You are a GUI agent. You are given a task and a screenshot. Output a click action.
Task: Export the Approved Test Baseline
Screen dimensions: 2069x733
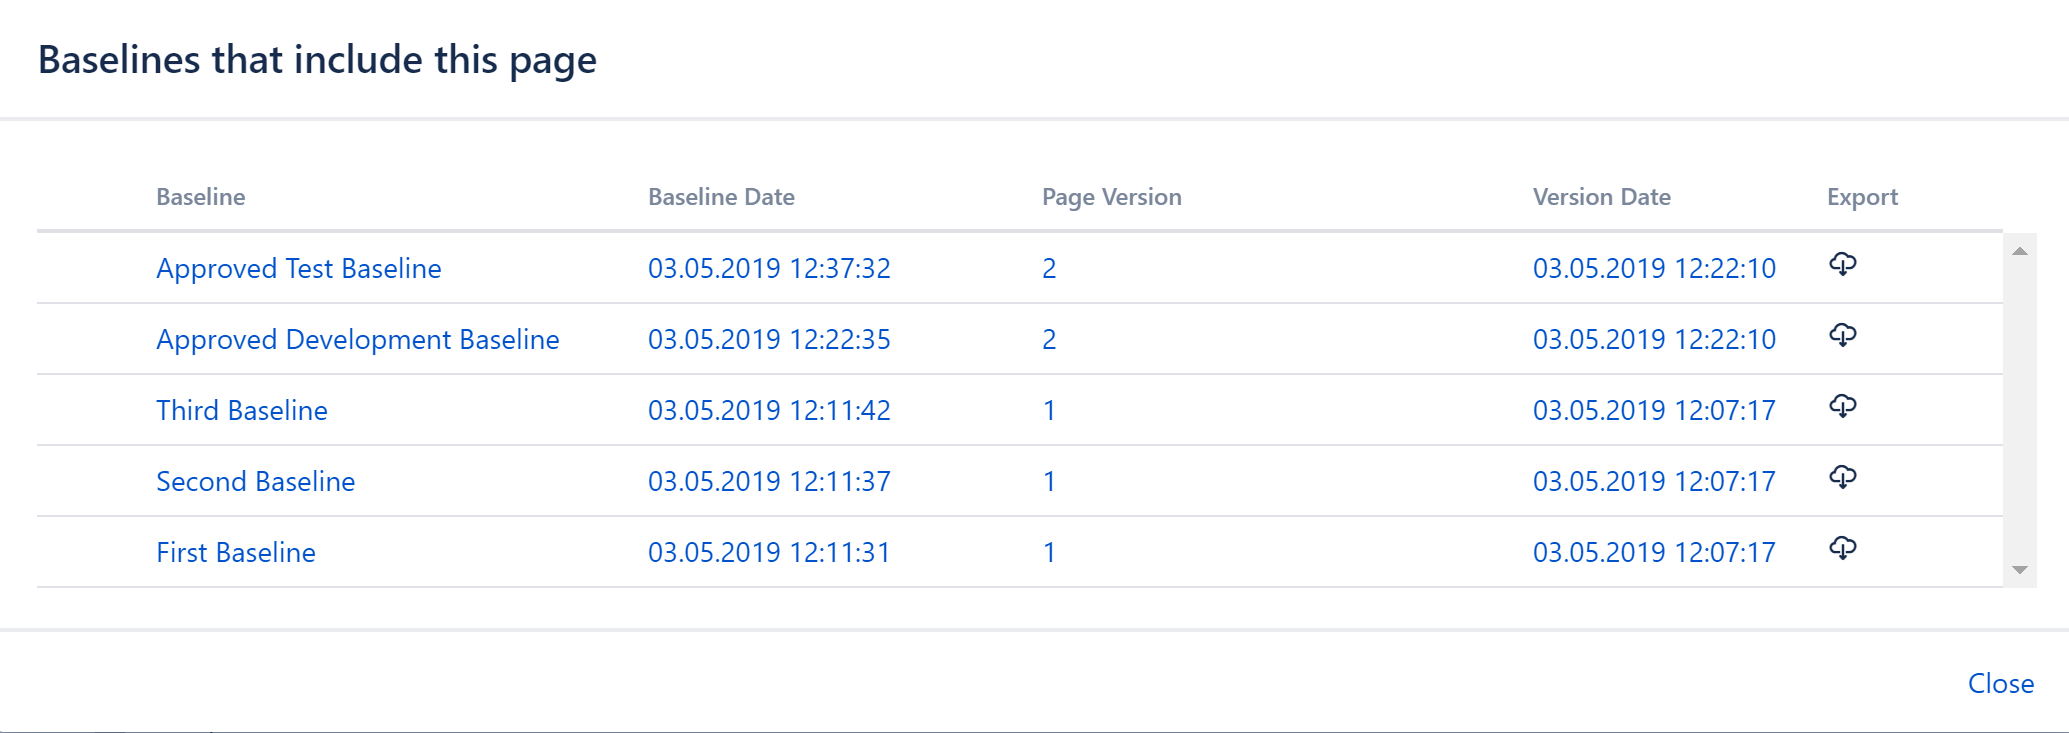1842,265
